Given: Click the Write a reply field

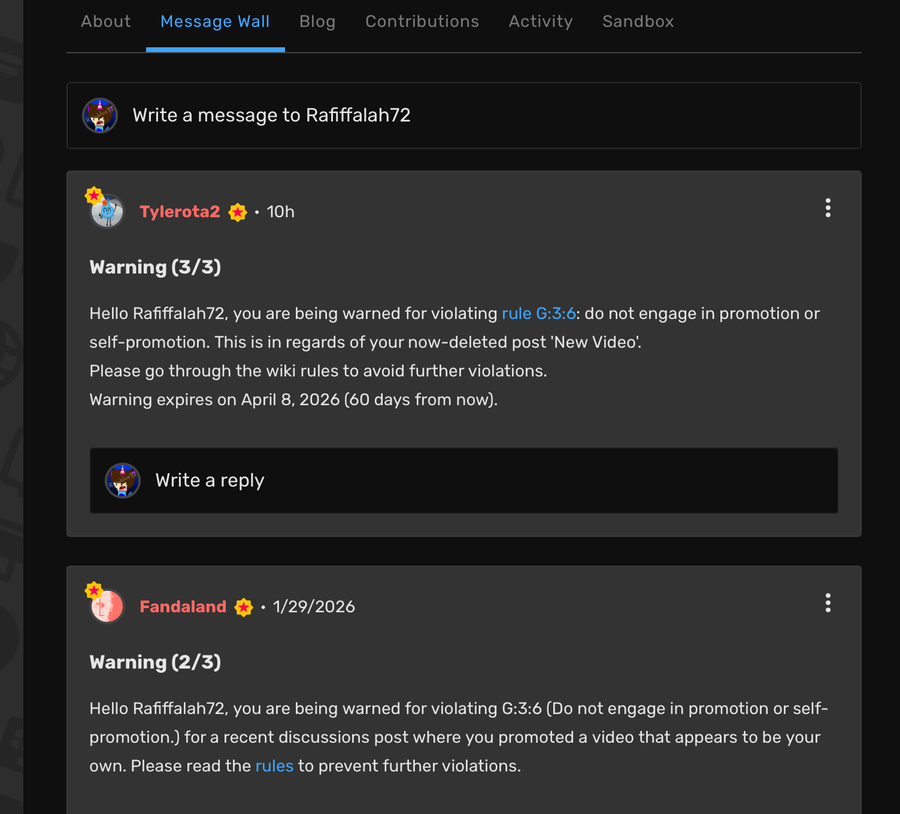Looking at the screenshot, I should (x=480, y=481).
